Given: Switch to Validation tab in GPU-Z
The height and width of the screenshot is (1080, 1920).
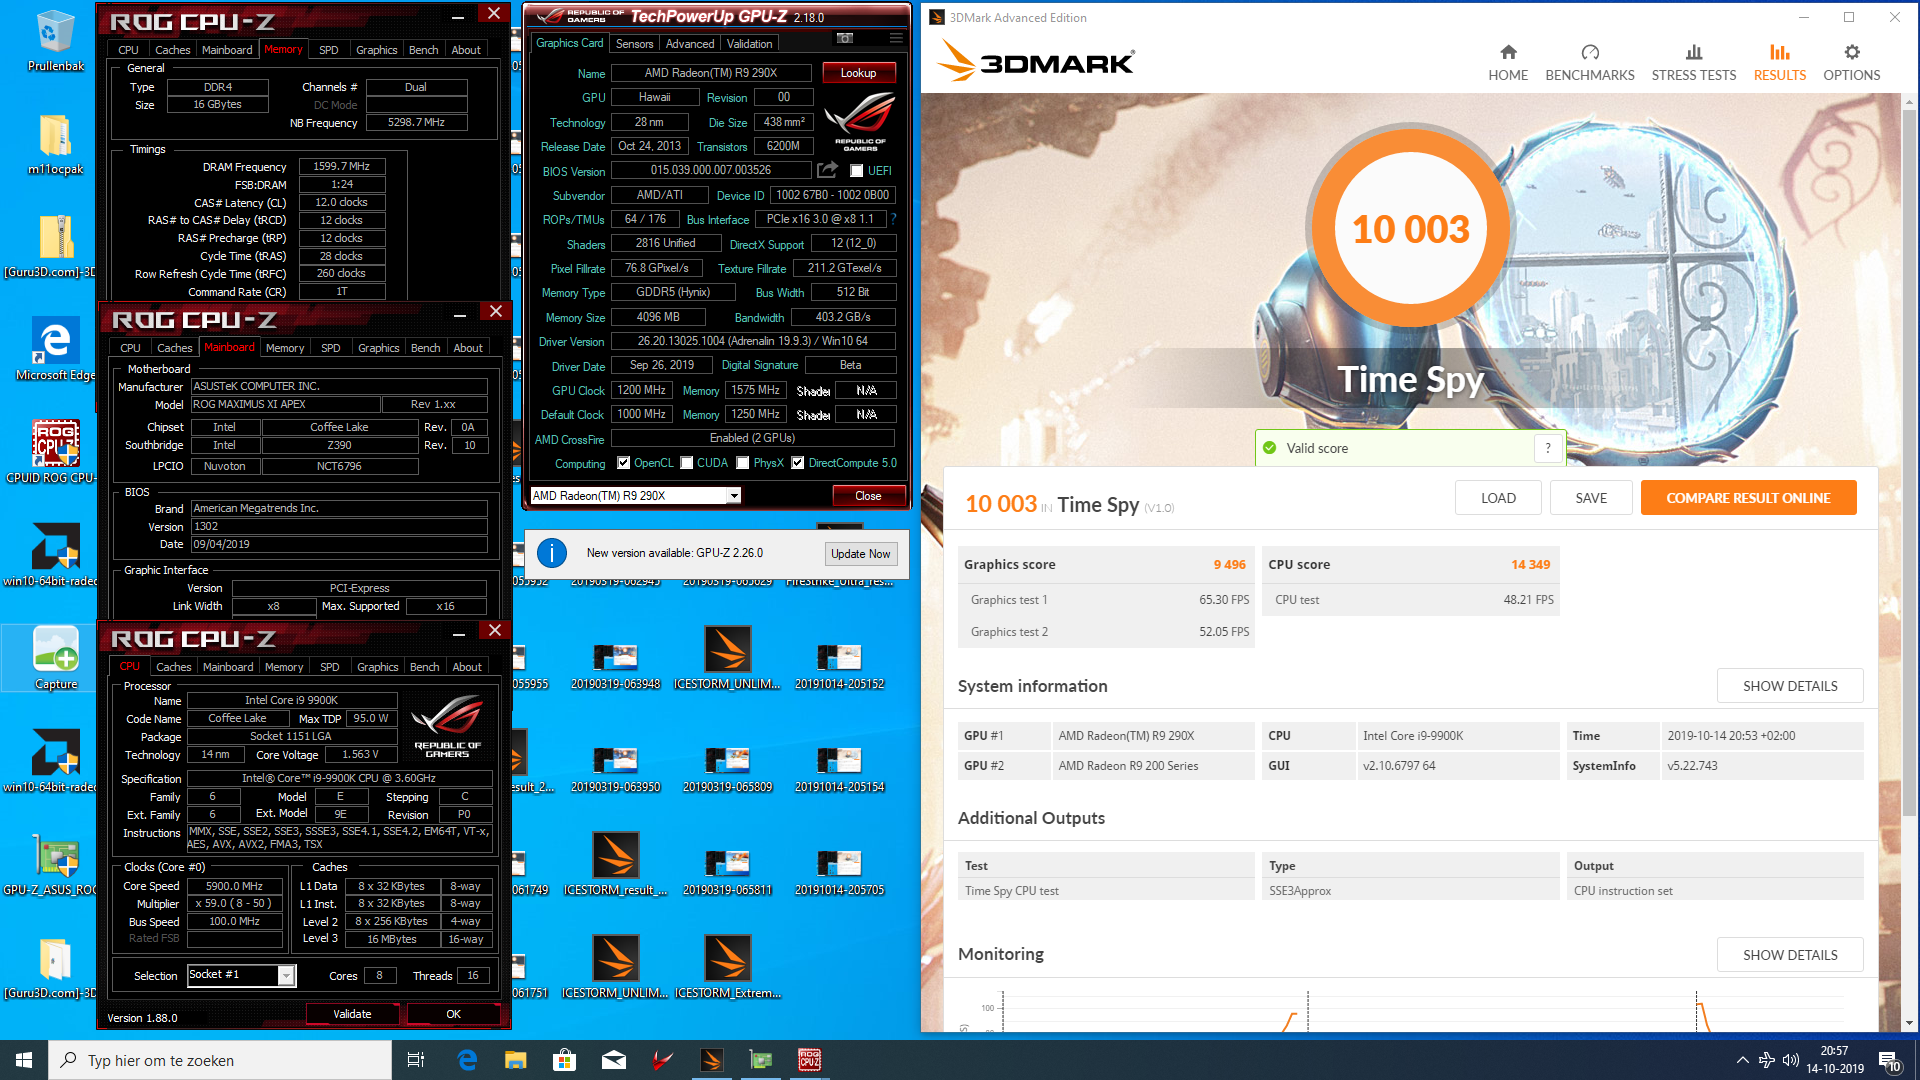Looking at the screenshot, I should (749, 44).
